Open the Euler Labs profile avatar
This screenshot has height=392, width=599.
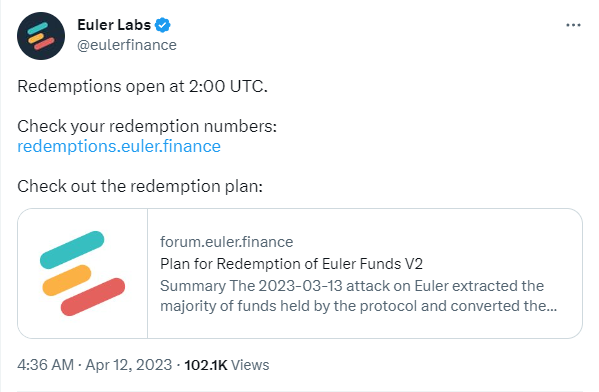tap(41, 36)
